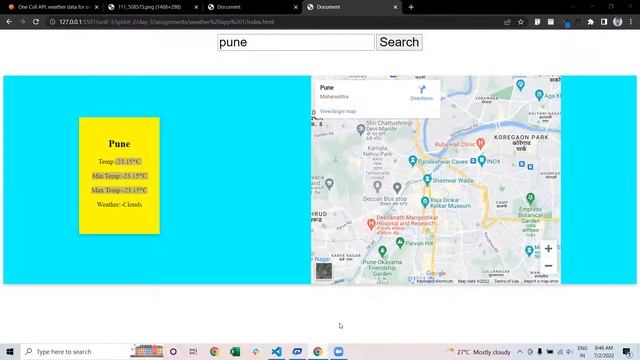Open Visual Studio Code from taskbar
The height and width of the screenshot is (360, 640).
tap(276, 351)
